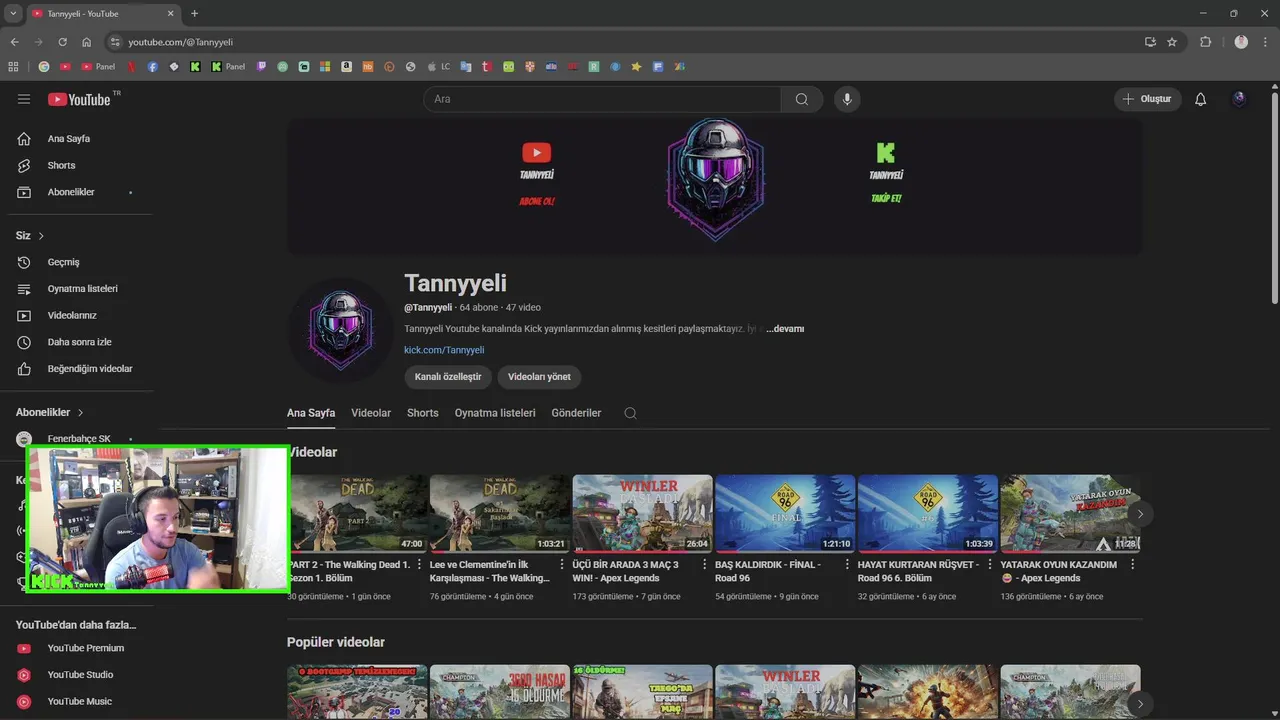Click the channel profile avatar image

[341, 331]
